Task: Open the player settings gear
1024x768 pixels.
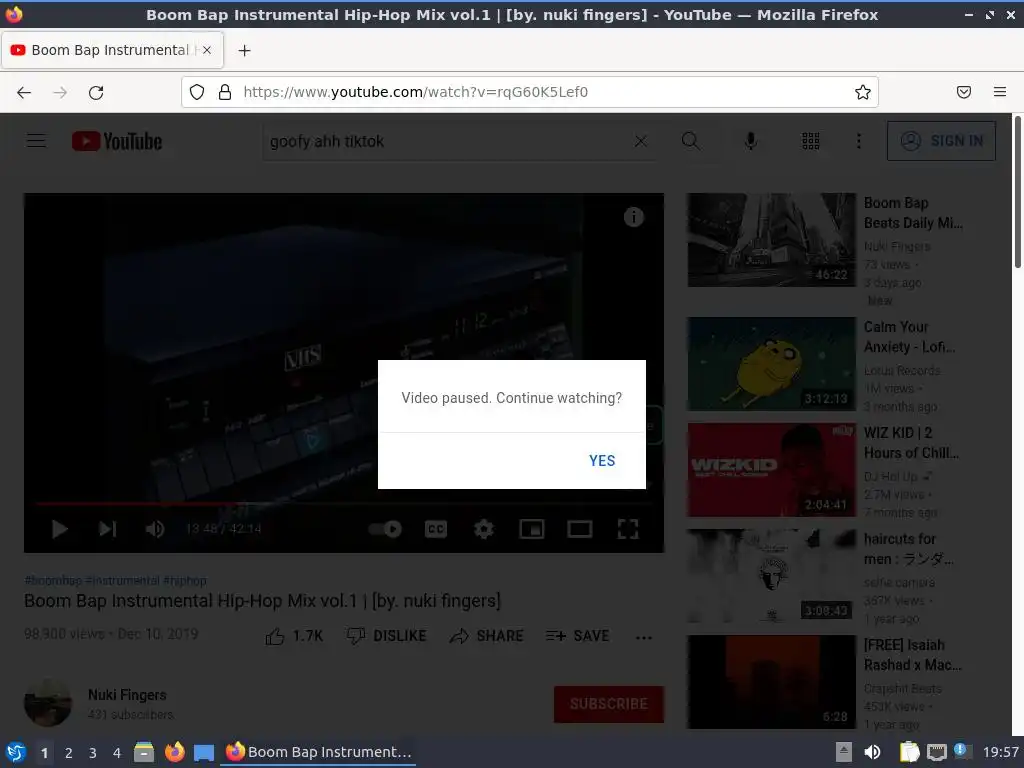Action: (x=483, y=529)
